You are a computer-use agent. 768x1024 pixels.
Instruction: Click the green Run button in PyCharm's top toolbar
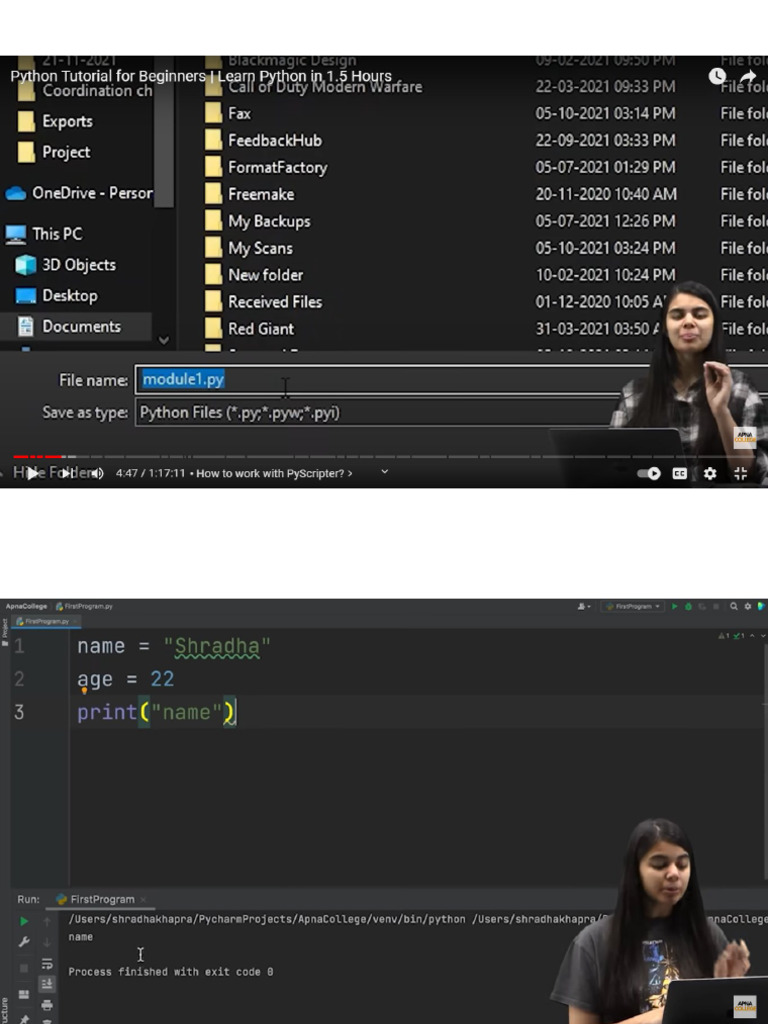point(675,606)
